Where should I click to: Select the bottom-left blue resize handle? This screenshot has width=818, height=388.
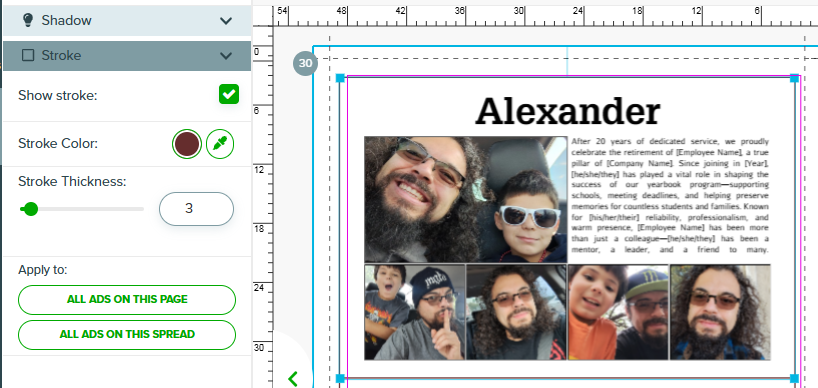(340, 378)
